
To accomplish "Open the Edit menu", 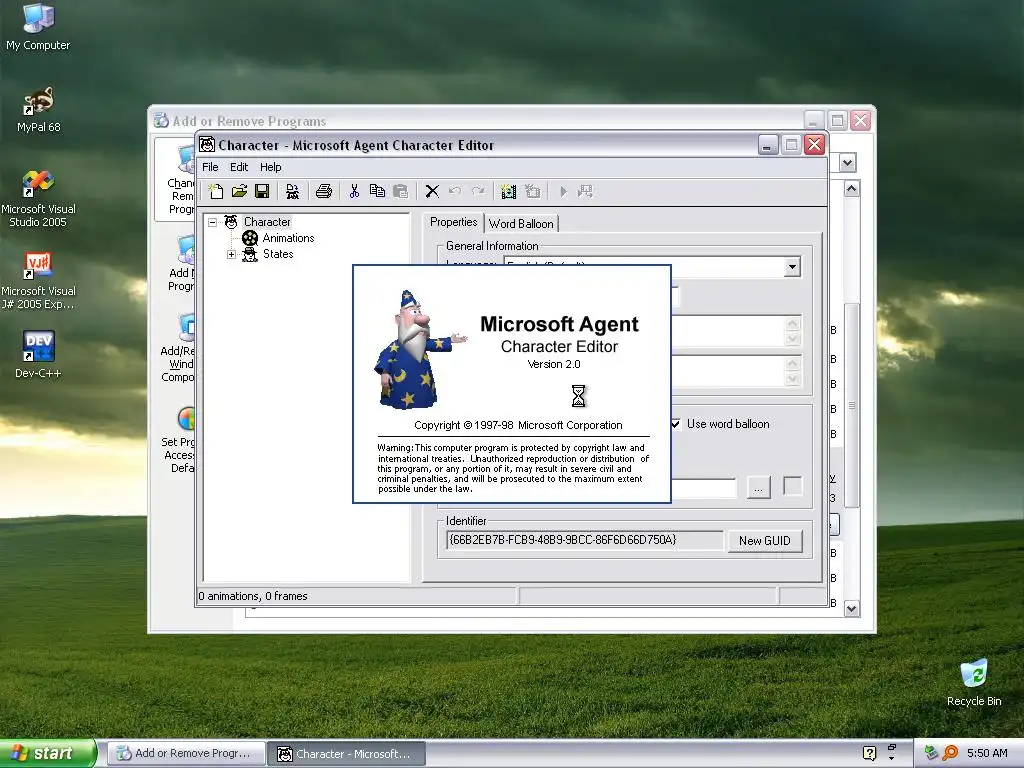I will (x=238, y=167).
